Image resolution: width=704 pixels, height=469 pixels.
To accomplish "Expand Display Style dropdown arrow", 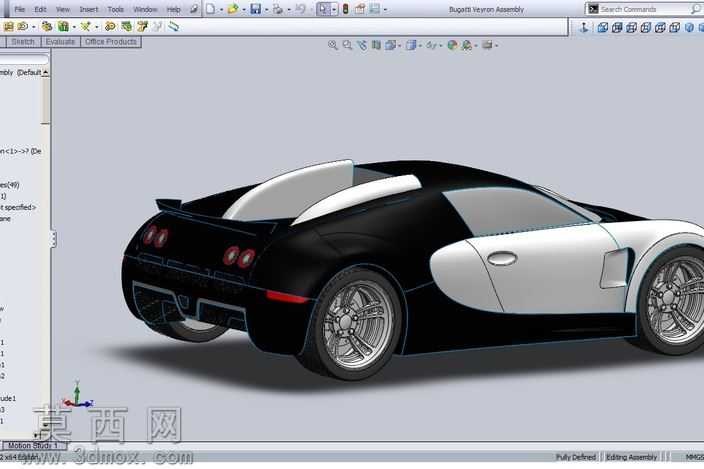I will [x=420, y=45].
